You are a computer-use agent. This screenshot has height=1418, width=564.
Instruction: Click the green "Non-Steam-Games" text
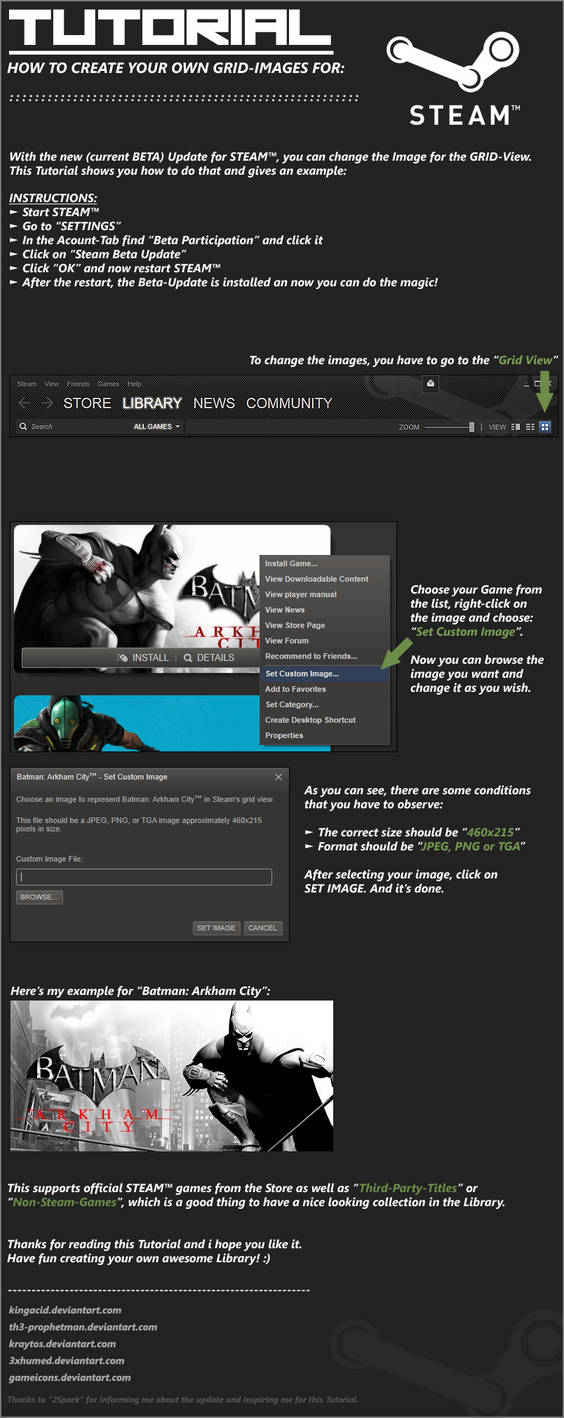coord(65,1202)
